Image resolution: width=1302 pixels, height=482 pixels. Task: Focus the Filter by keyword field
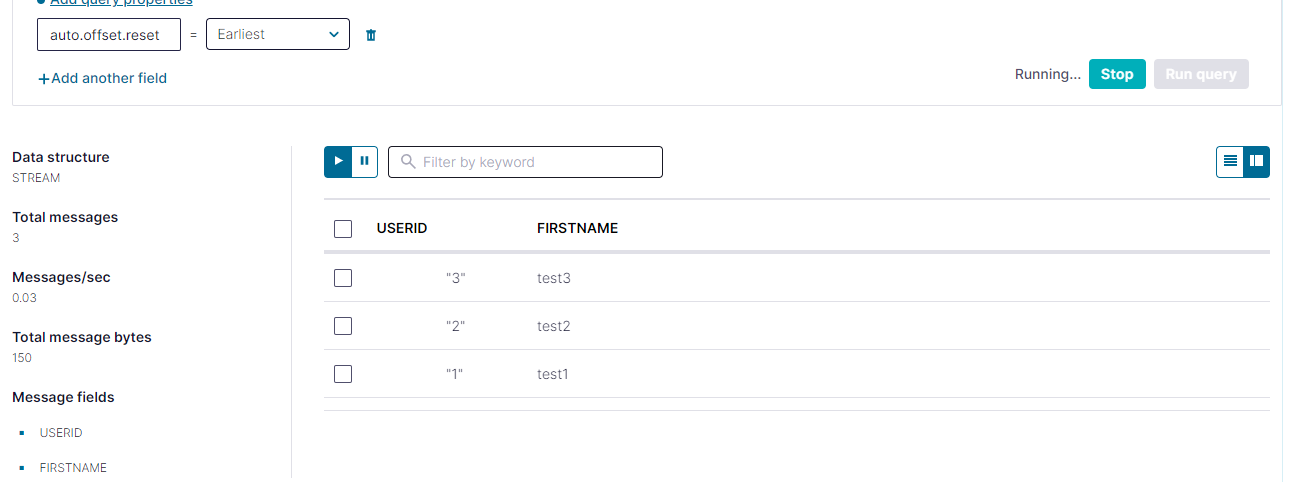tap(525, 162)
